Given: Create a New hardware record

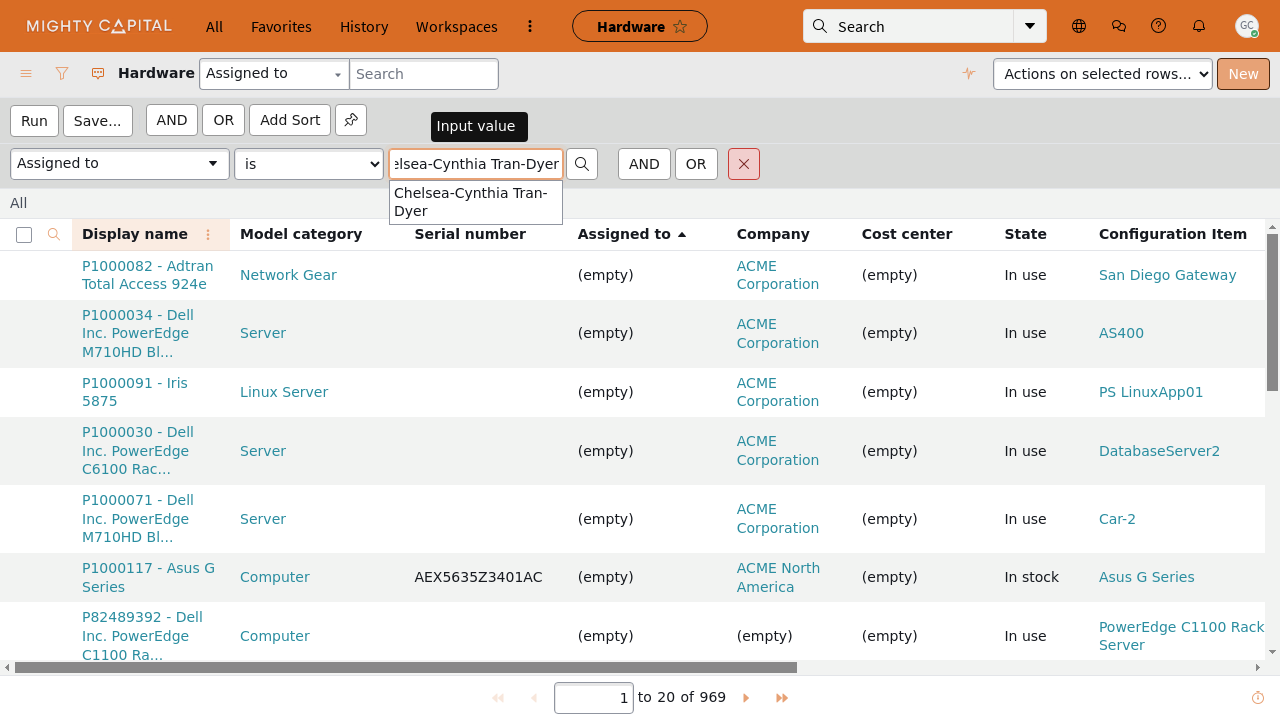Looking at the screenshot, I should [1243, 74].
